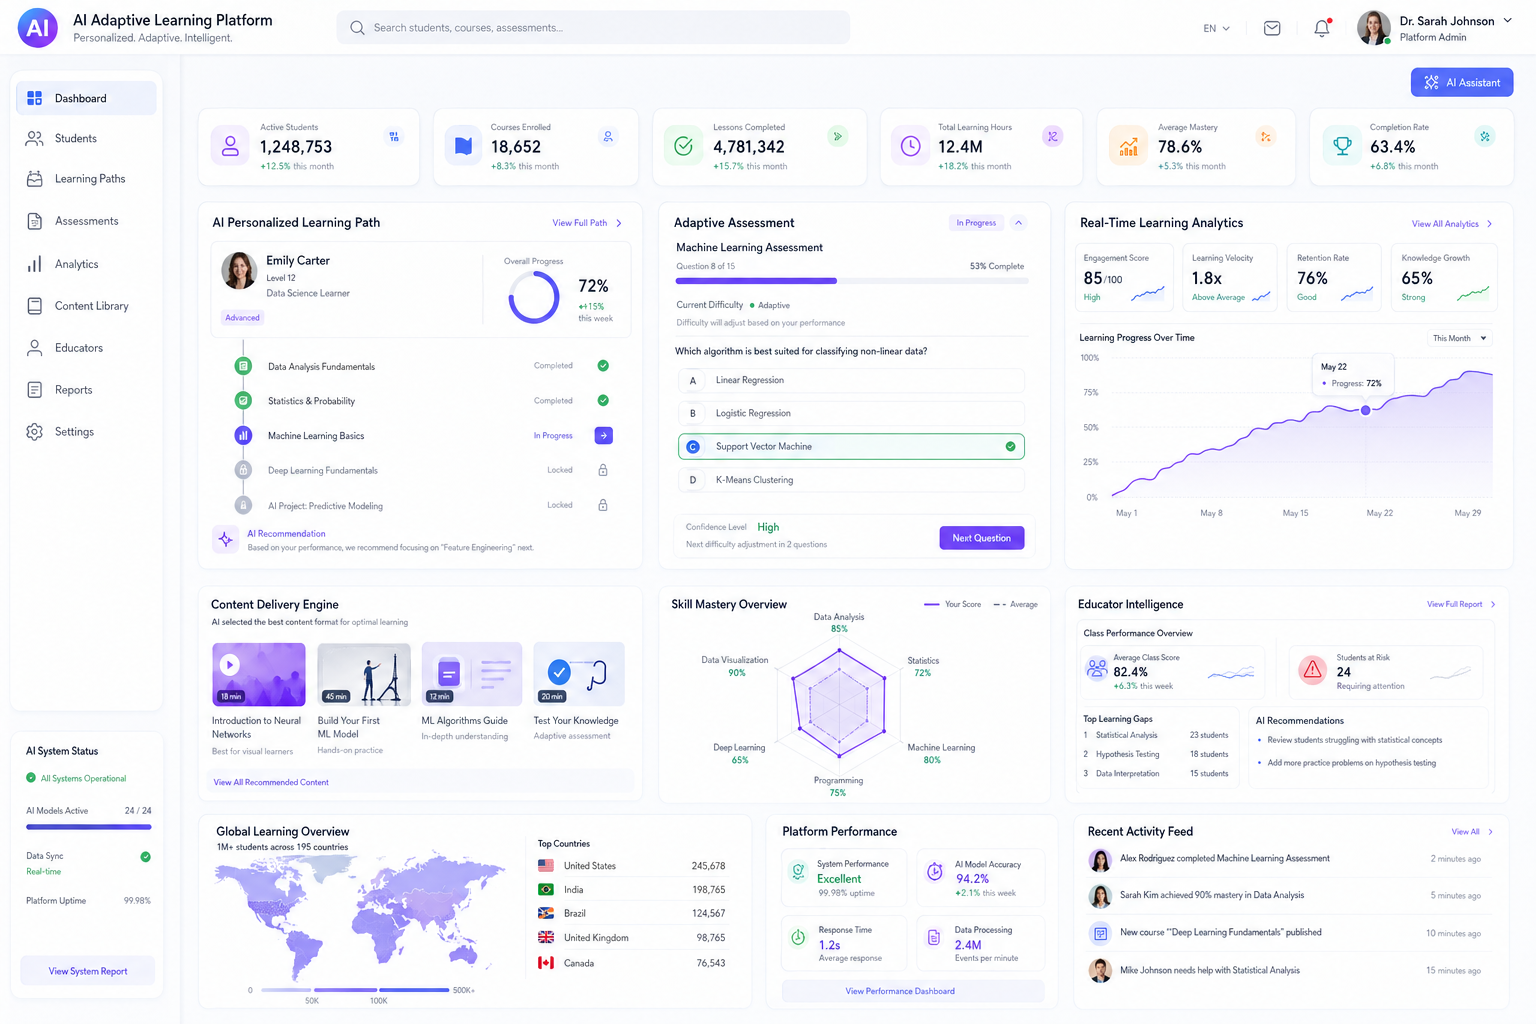Screen dimensions: 1536x1024
Task: Launch the AI Assistant button
Action: tap(1462, 82)
